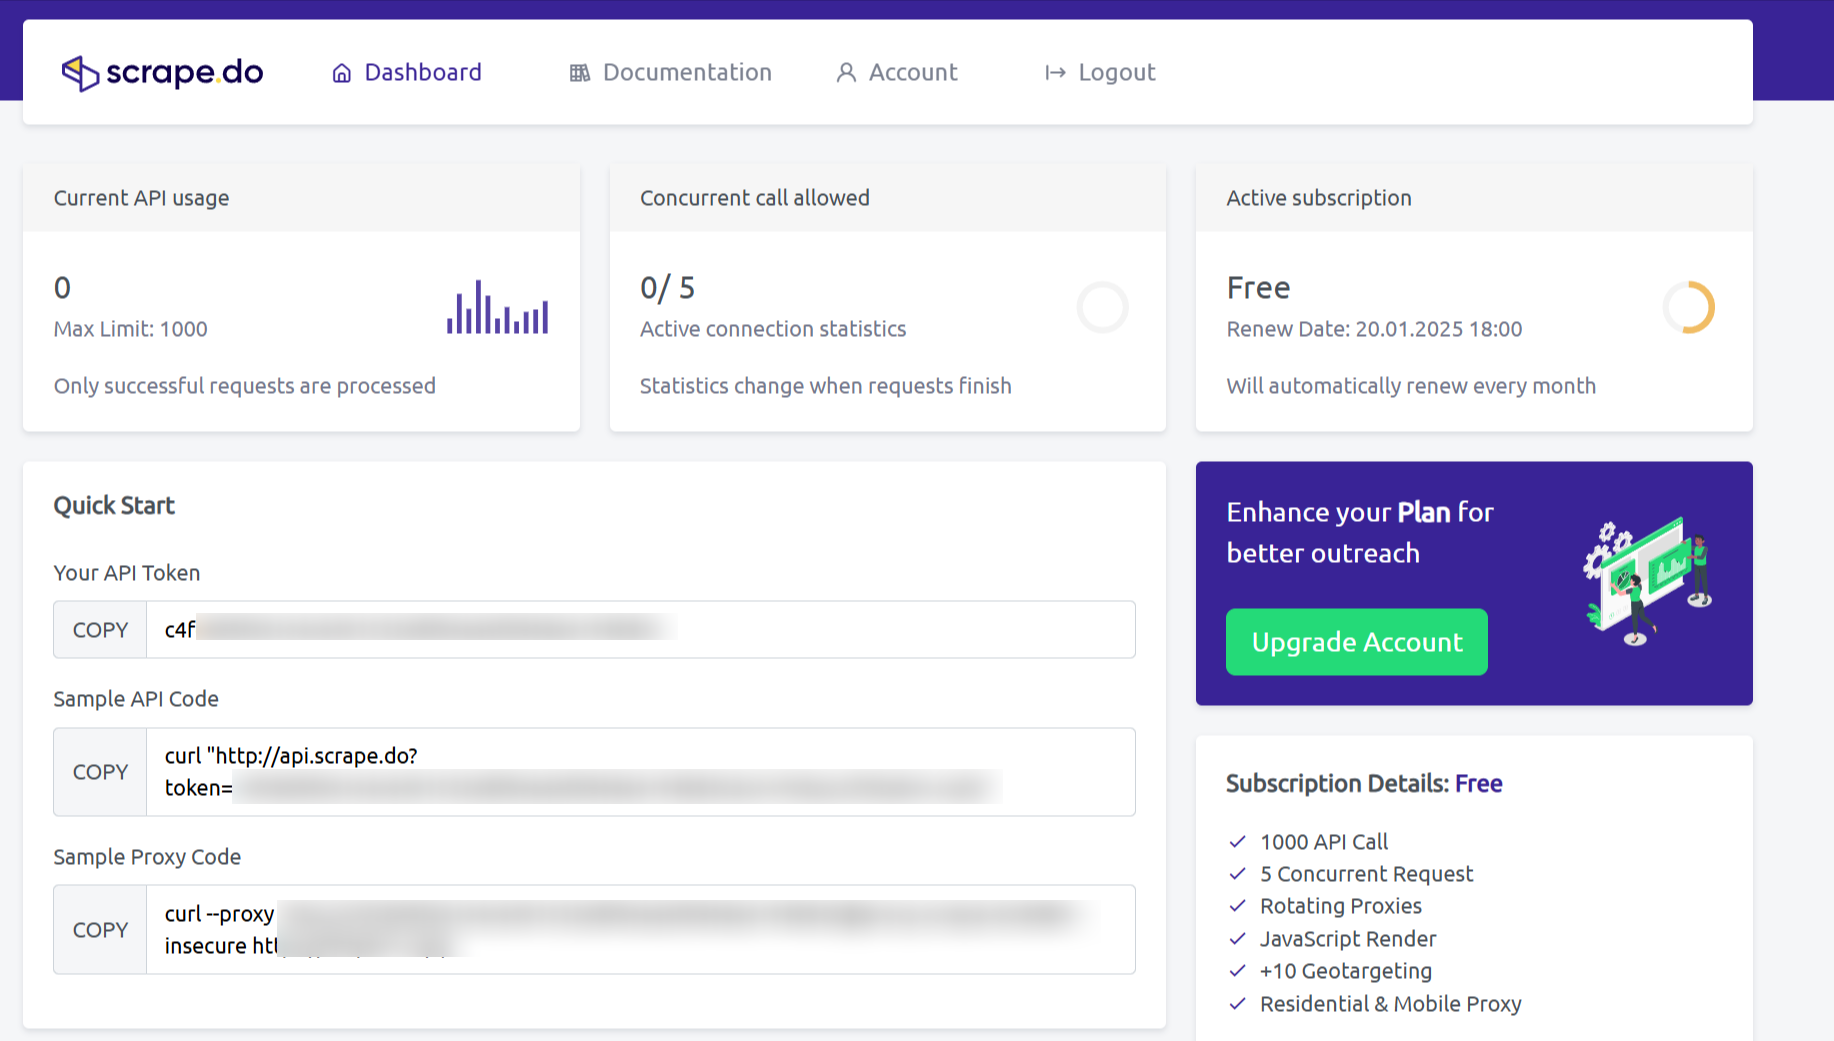Click the scrape.do logo
1834x1041 pixels.
coord(162,73)
